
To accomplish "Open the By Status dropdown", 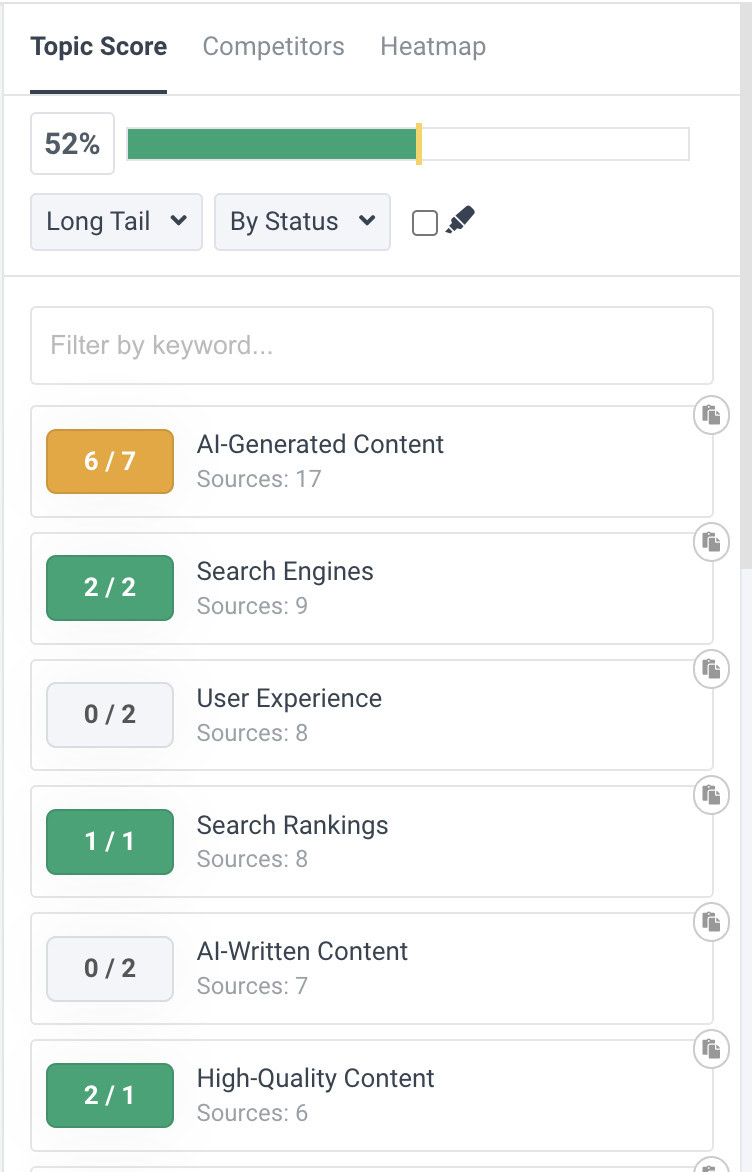I will [x=302, y=222].
